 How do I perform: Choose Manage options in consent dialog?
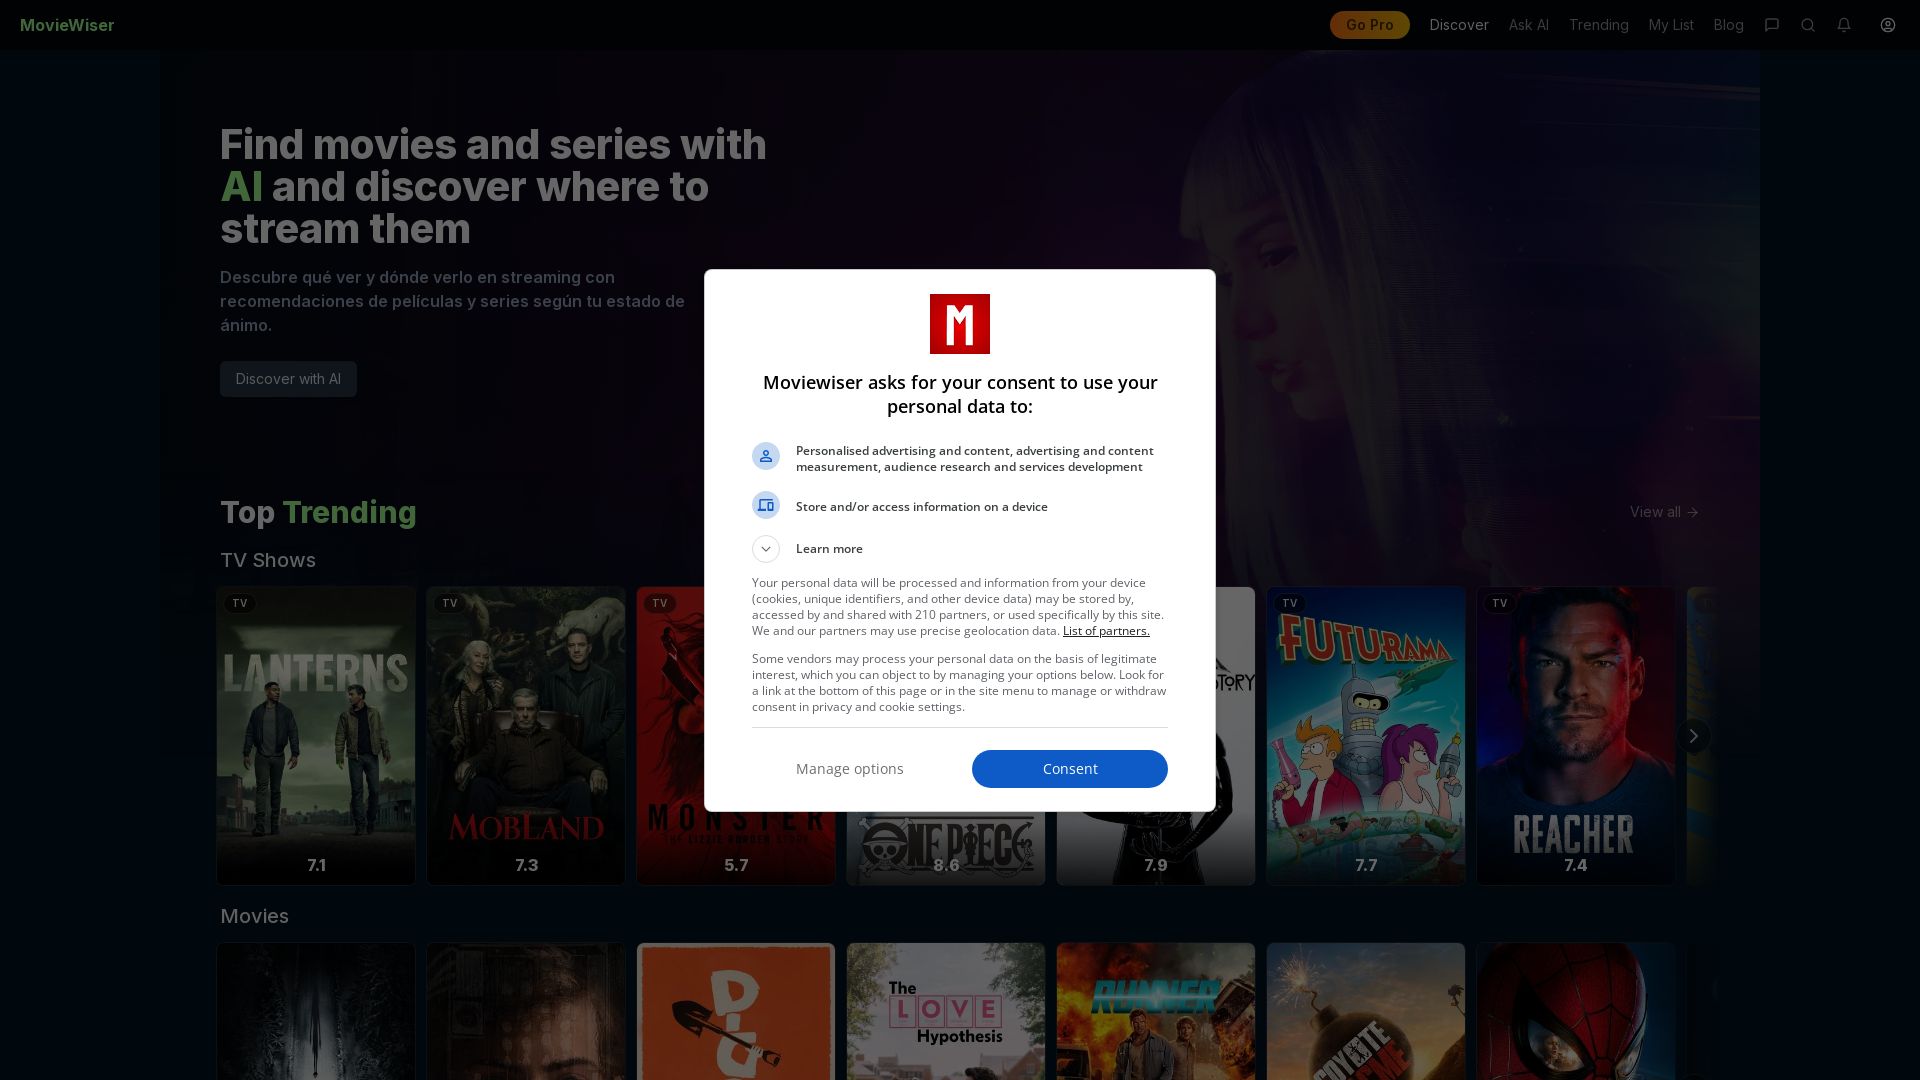850,769
